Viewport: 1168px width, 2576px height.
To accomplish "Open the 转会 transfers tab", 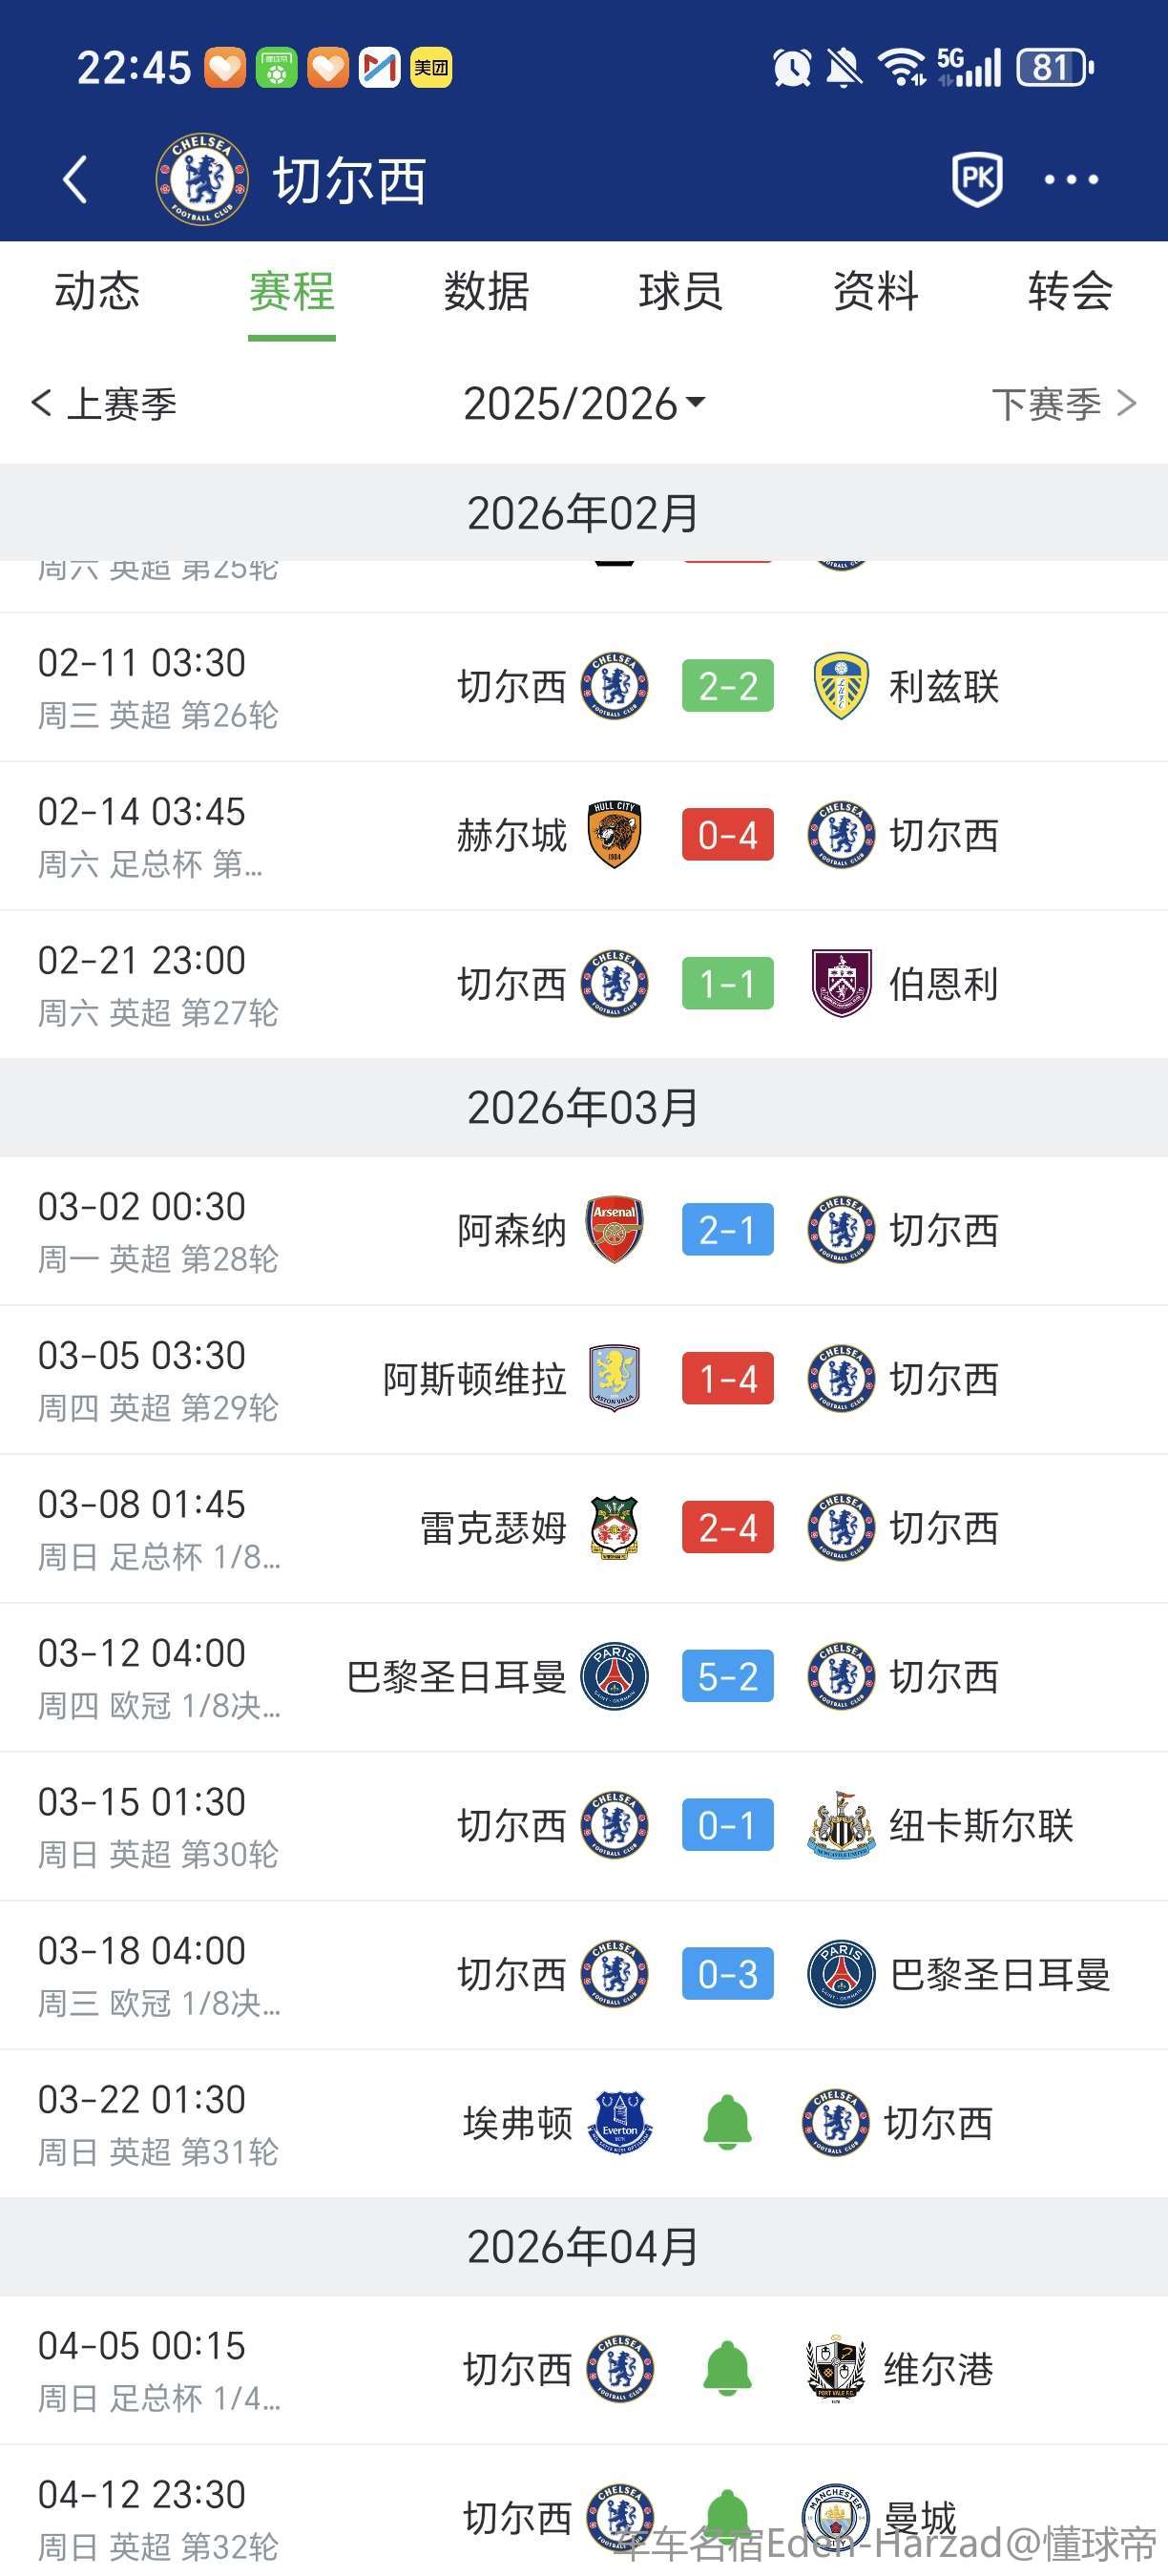I will pyautogui.click(x=1069, y=292).
